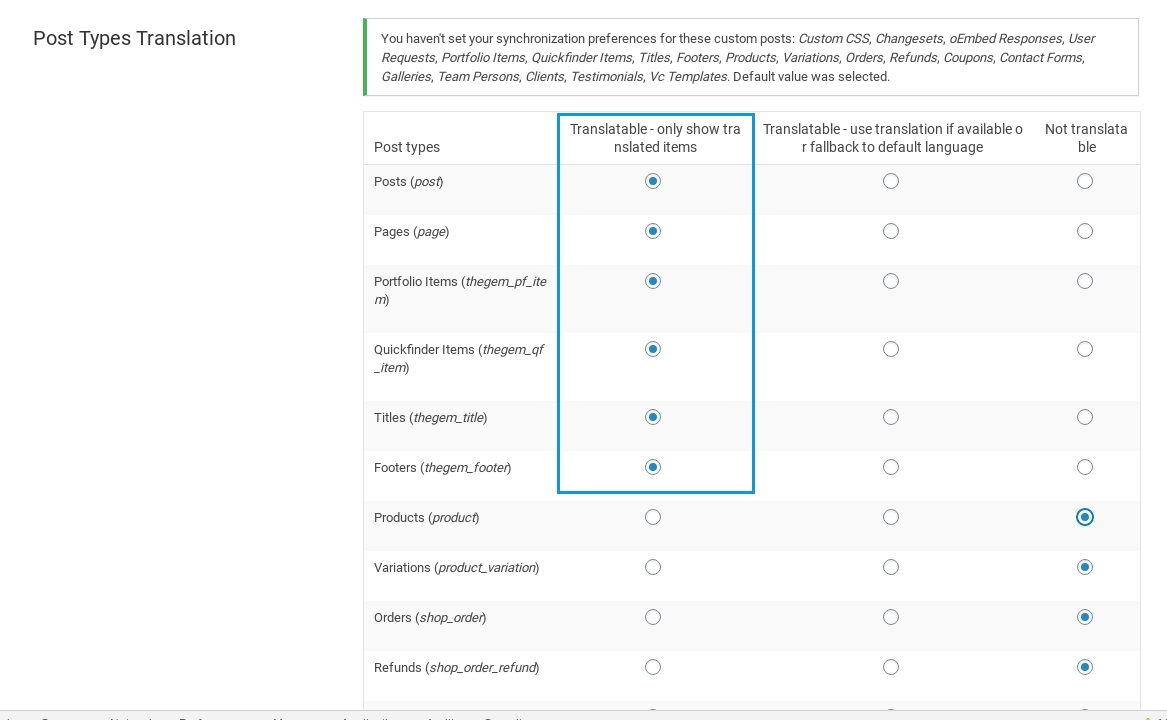Viewport: 1167px width, 720px height.
Task: Select fallback translation option for Refunds
Action: [x=891, y=667]
